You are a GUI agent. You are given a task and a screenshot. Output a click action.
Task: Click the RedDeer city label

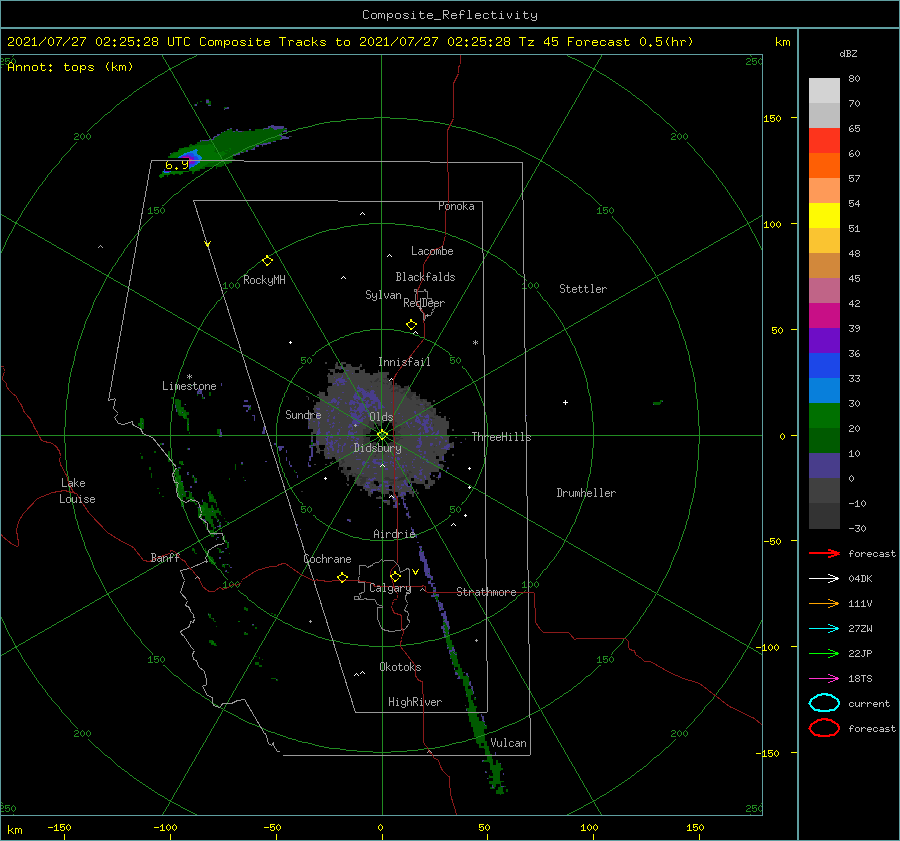[424, 303]
